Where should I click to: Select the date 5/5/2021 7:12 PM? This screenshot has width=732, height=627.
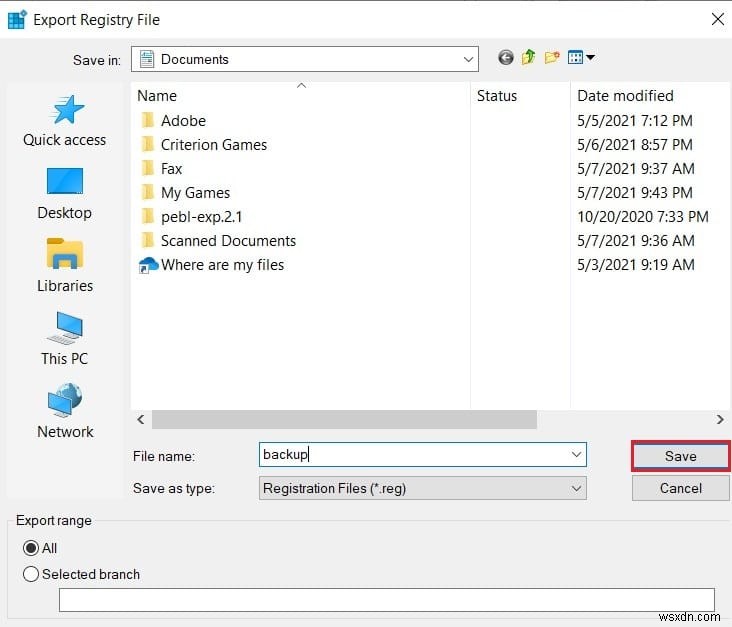(x=635, y=120)
